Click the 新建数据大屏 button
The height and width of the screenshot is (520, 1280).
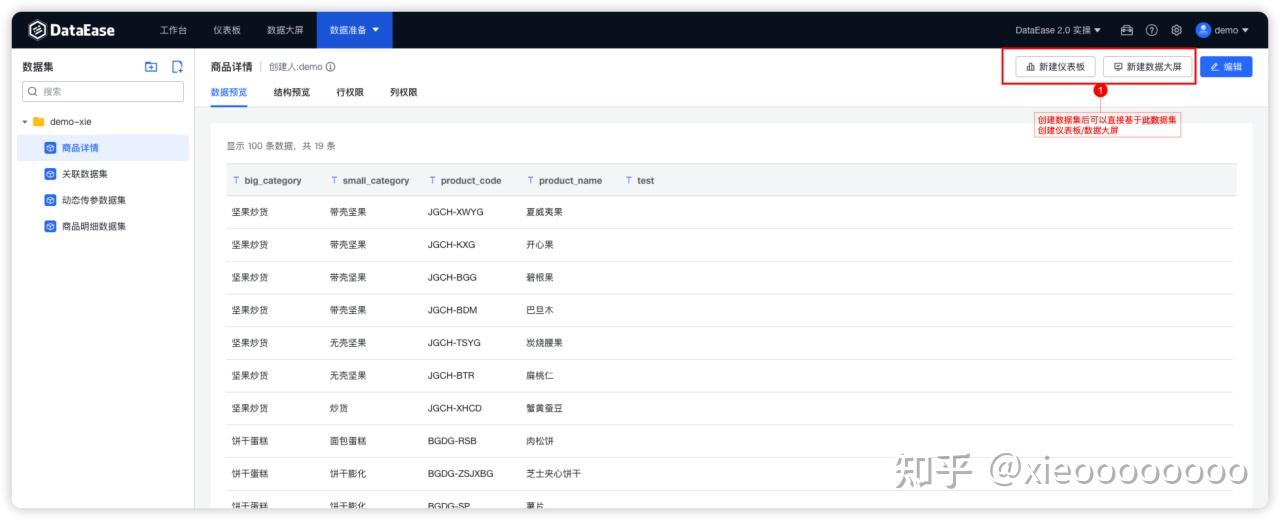click(x=1148, y=66)
